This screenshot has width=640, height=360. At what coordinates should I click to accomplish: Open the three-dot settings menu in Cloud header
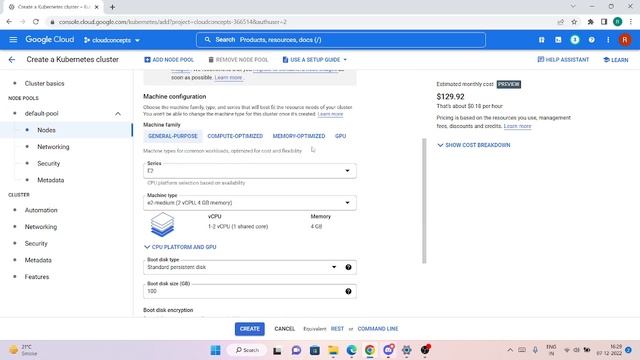coord(608,40)
